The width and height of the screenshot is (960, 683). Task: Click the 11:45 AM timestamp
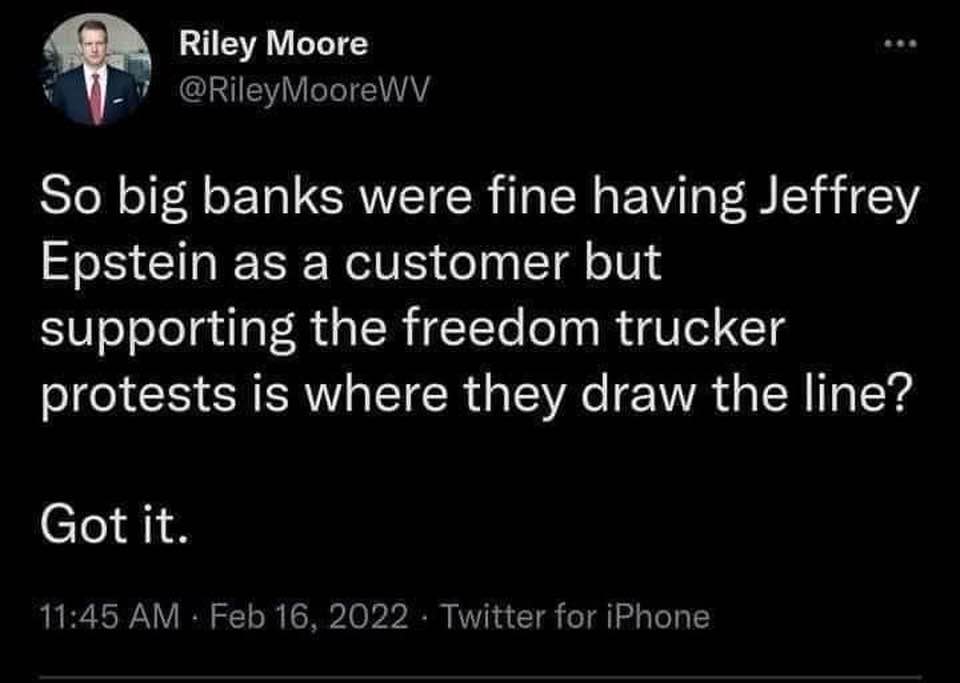[x=96, y=616]
